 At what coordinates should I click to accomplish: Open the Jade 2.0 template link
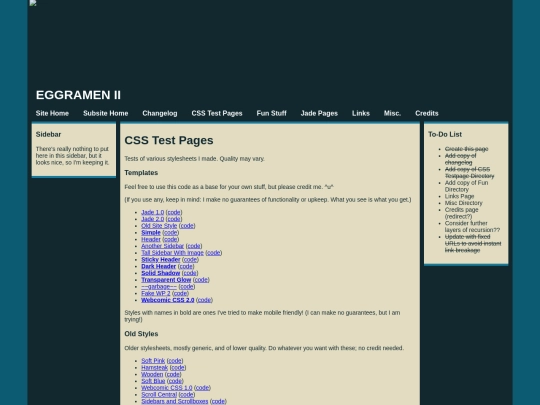click(x=153, y=219)
